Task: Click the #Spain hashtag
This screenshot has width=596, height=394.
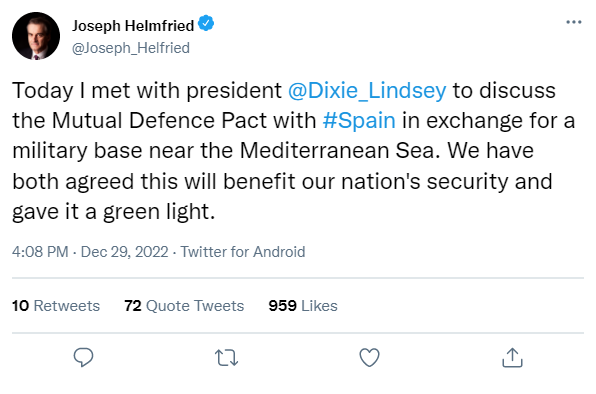Action: click(359, 120)
